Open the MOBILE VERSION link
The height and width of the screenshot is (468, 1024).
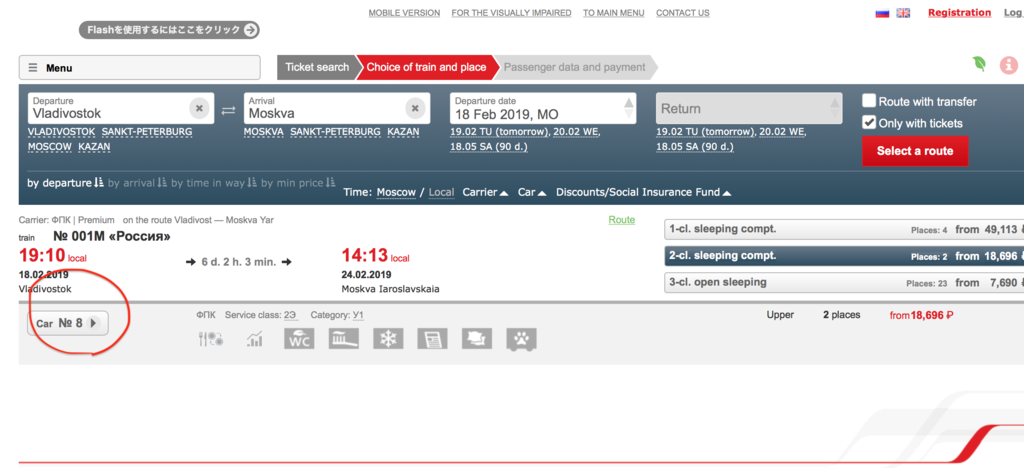(404, 13)
